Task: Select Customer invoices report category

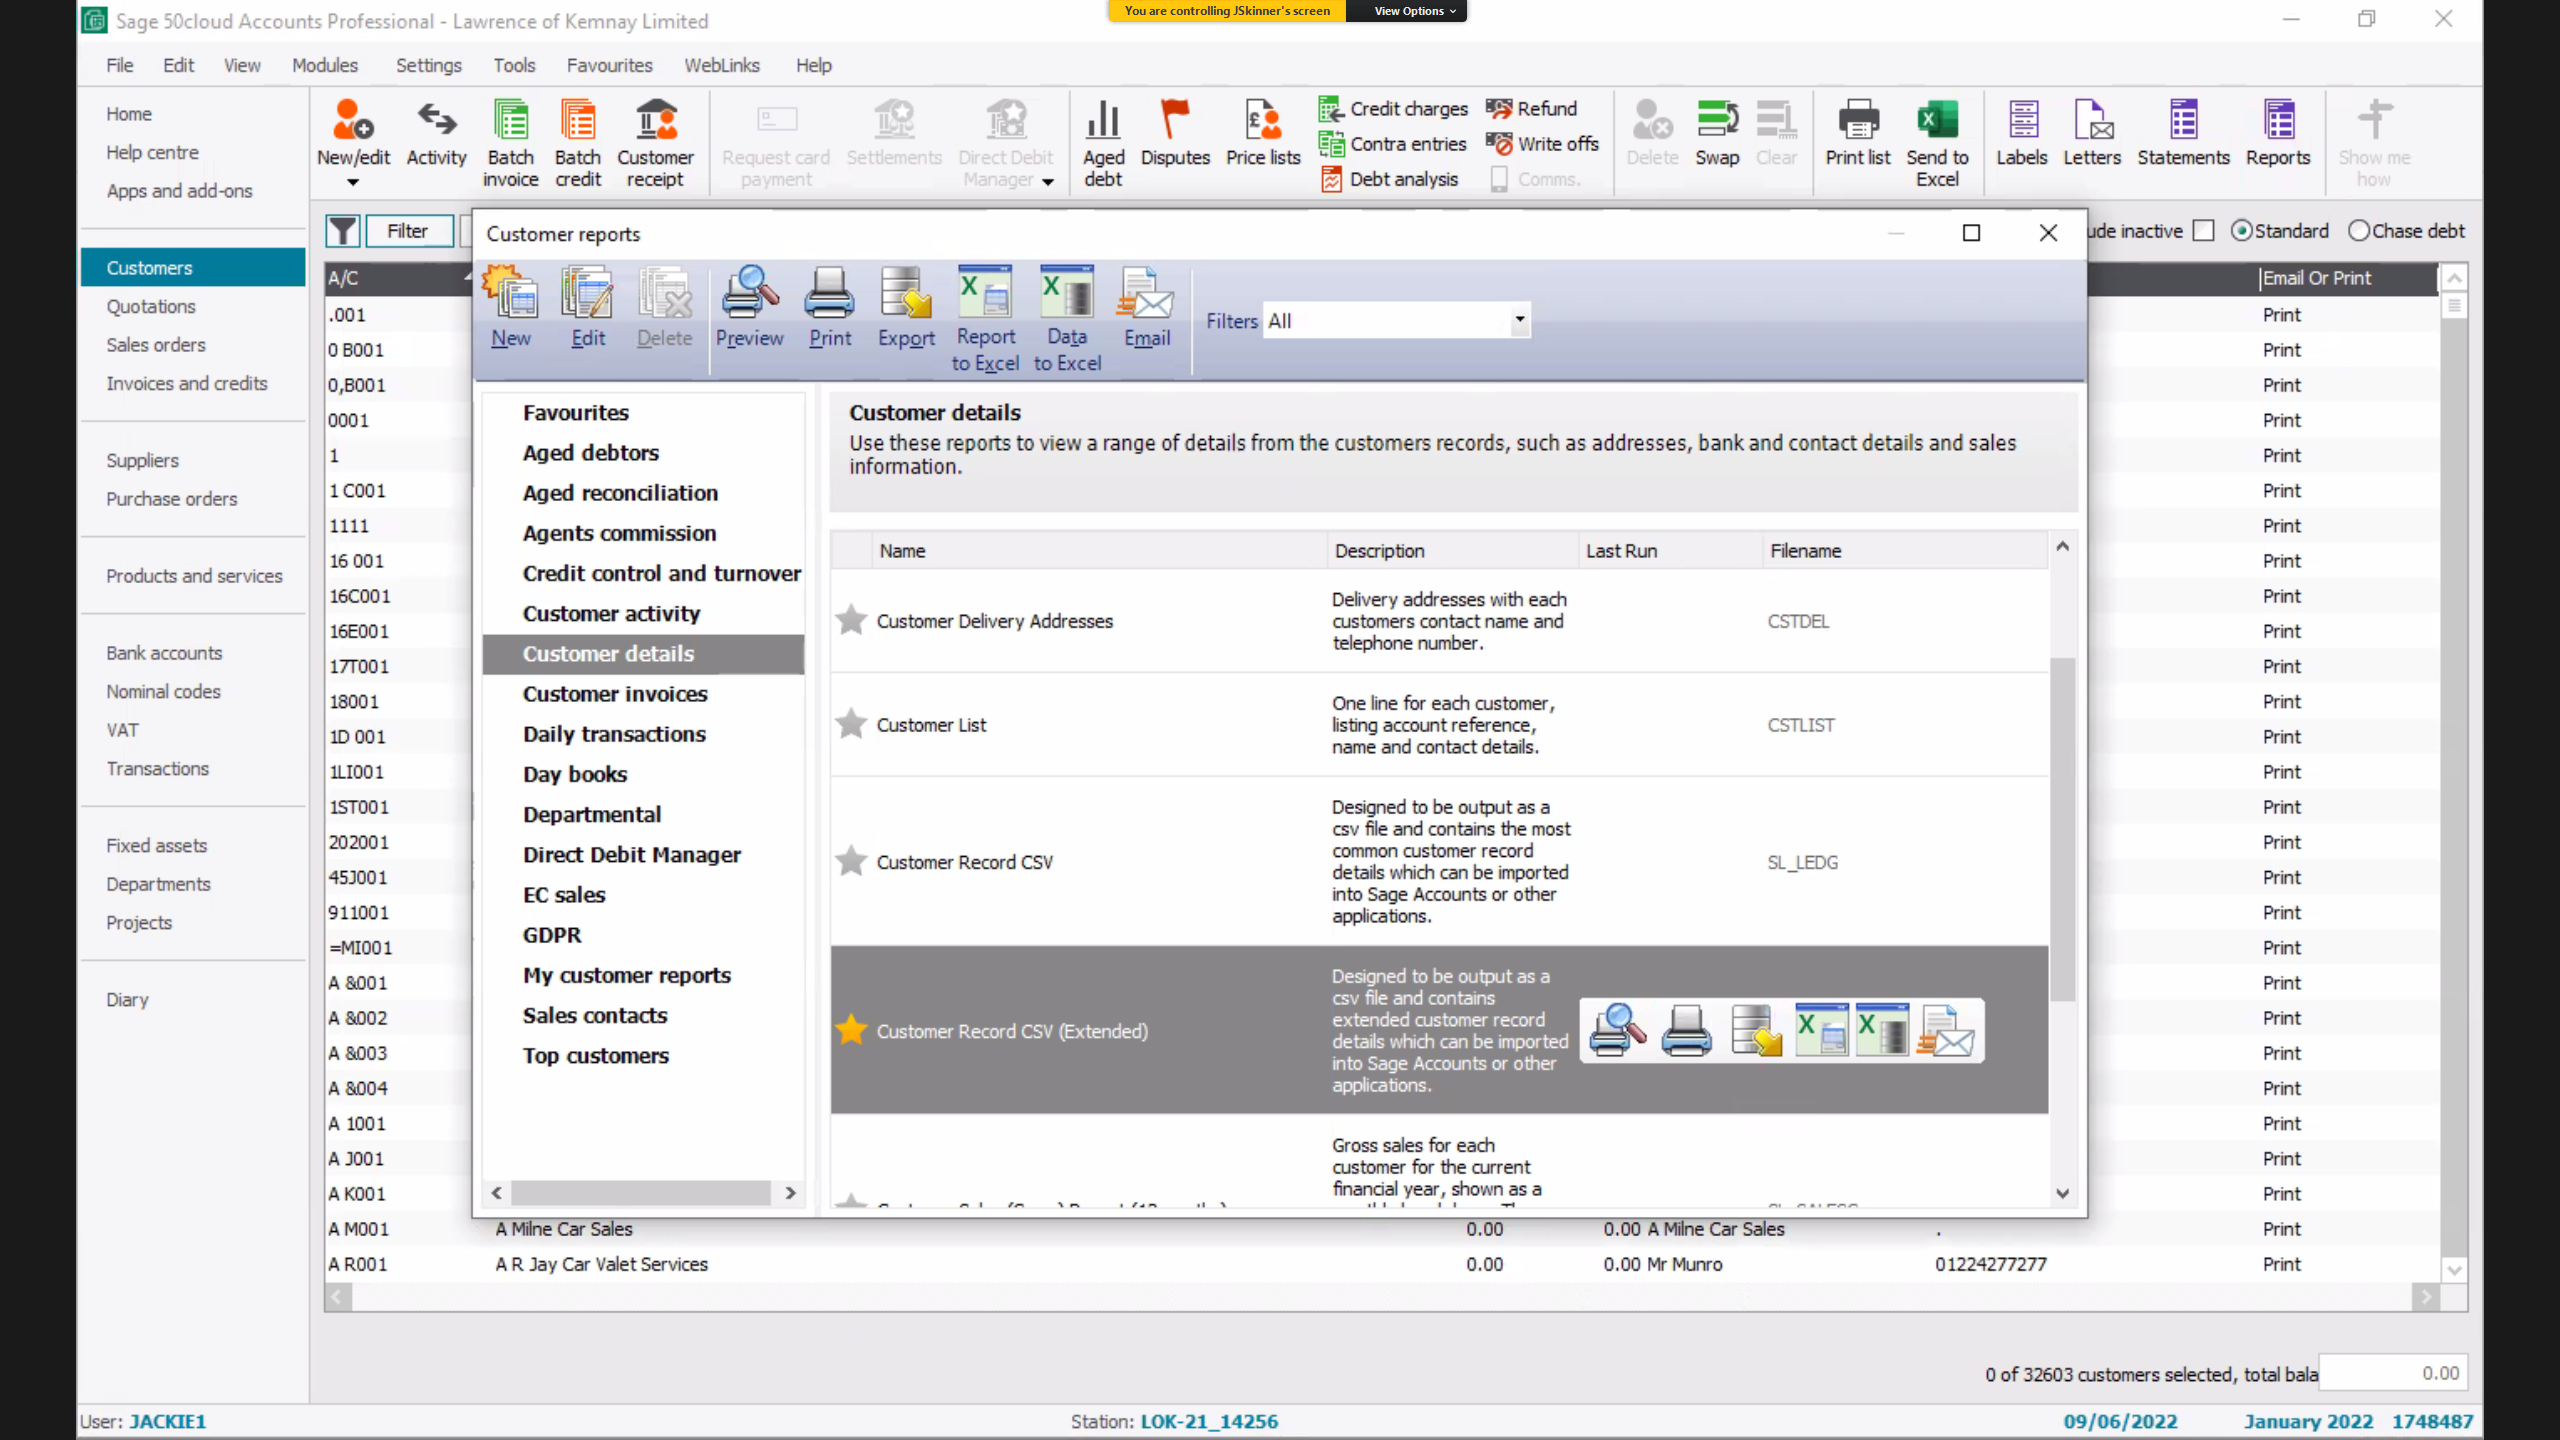Action: [614, 693]
